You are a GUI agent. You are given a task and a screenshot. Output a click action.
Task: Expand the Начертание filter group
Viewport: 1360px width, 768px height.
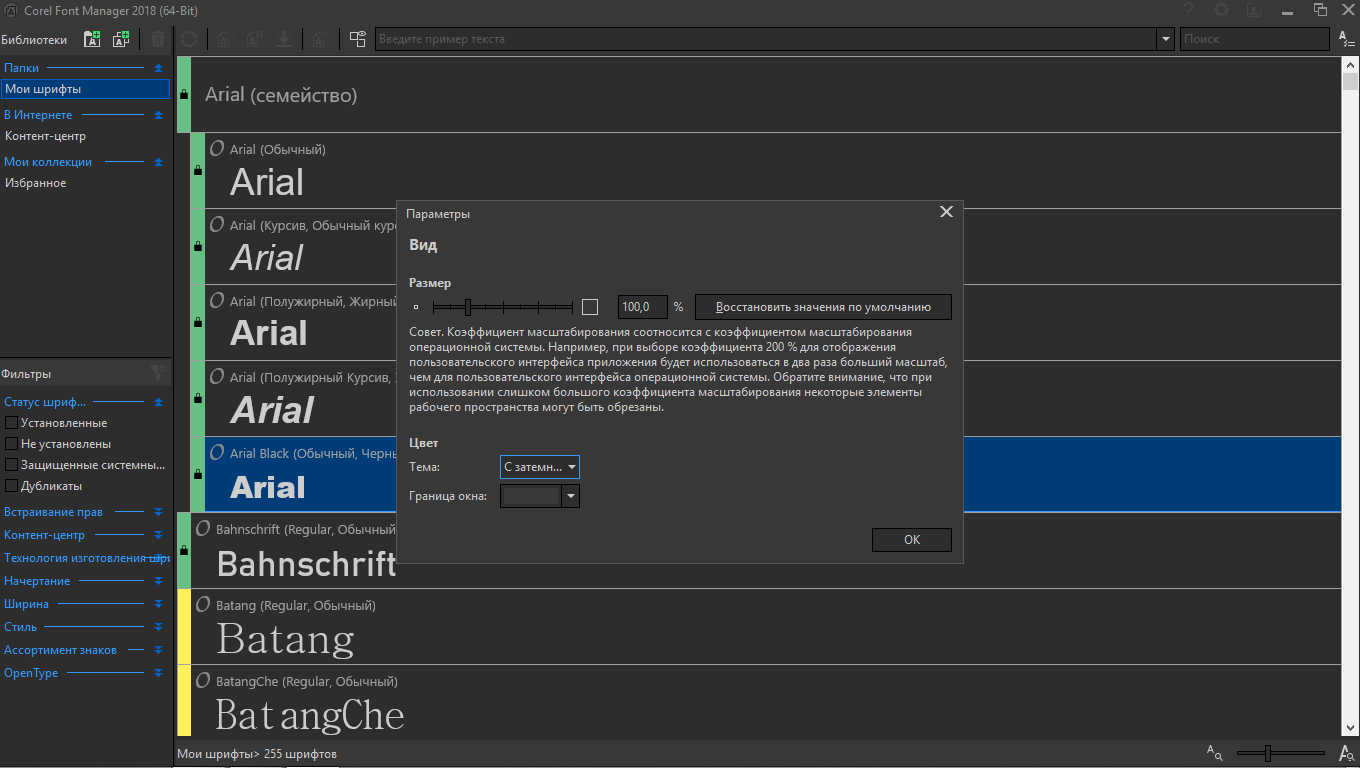tap(158, 581)
